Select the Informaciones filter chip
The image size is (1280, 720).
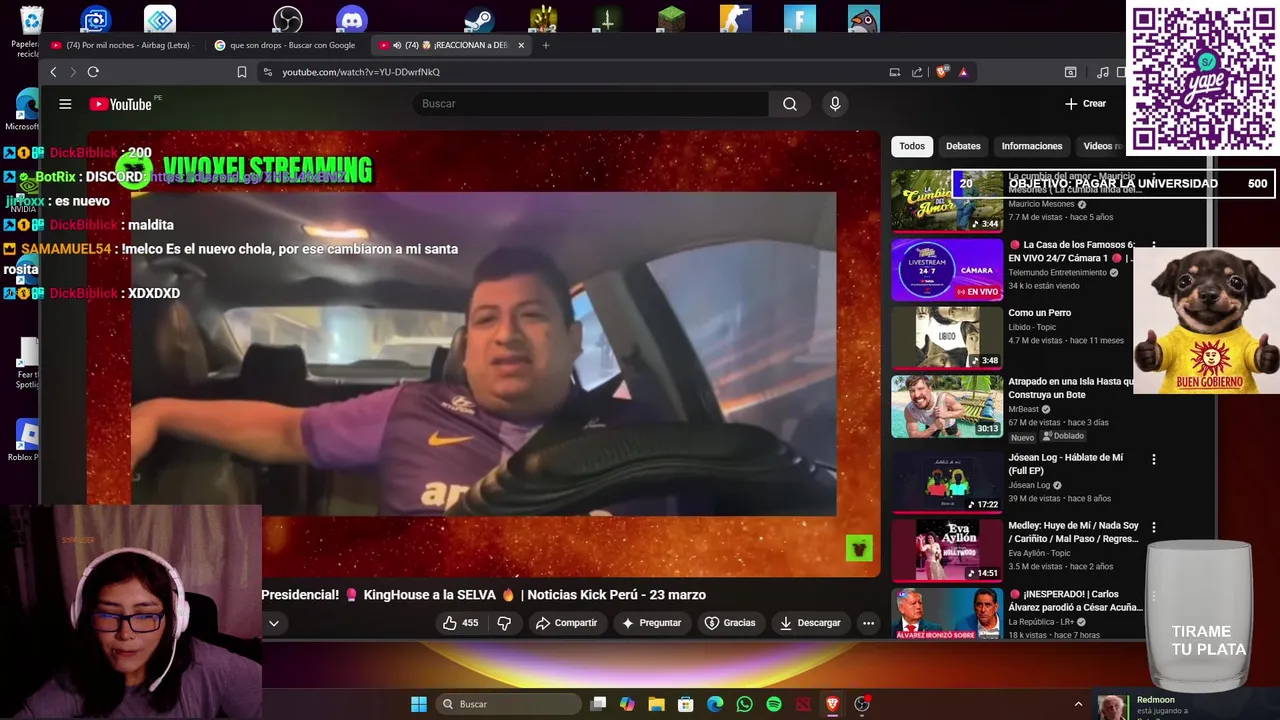point(1032,146)
